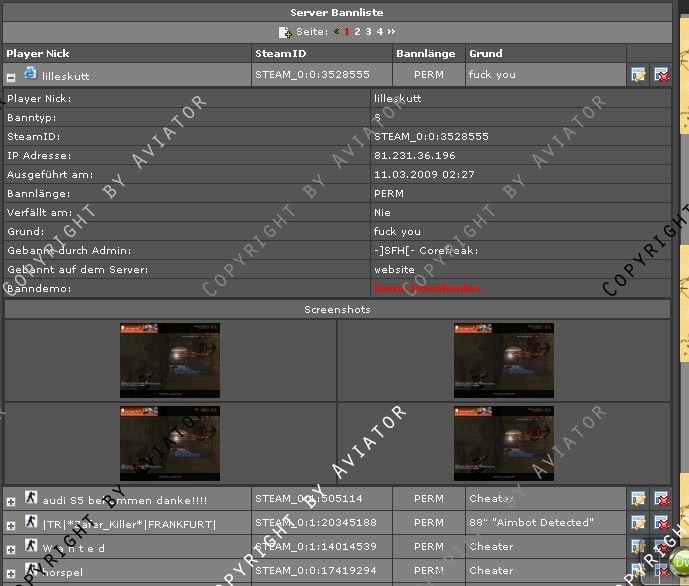689x586 pixels.
Task: Expand the horspel ban entry
Action: coord(11,573)
